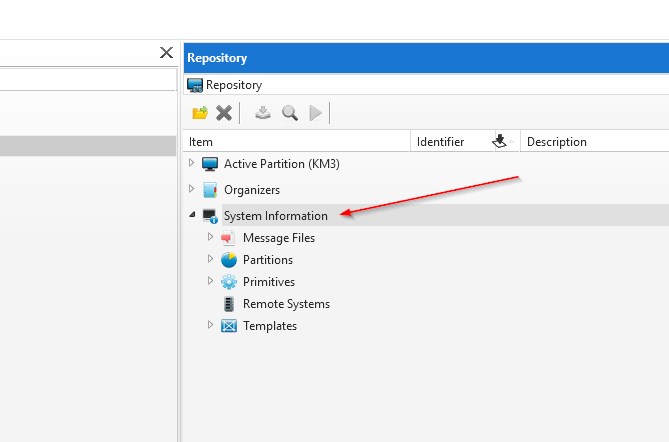
Task: Click the Remote Systems server icon
Action: click(229, 304)
